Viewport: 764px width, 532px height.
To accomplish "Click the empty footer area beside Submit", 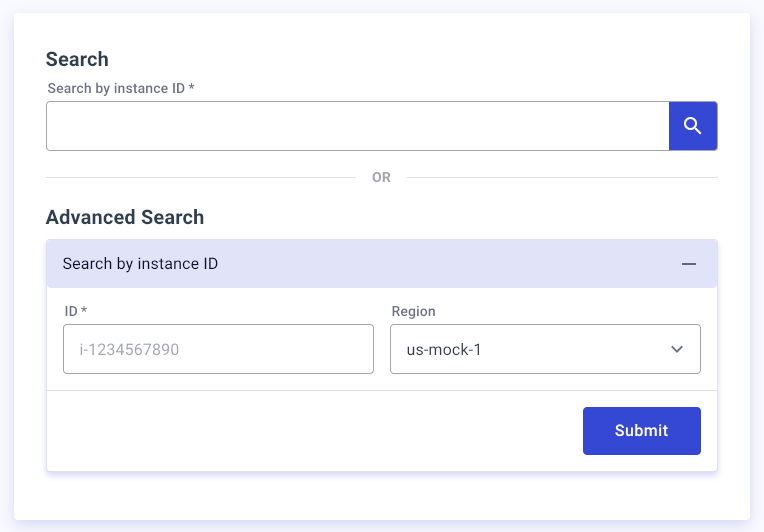I will tap(315, 431).
